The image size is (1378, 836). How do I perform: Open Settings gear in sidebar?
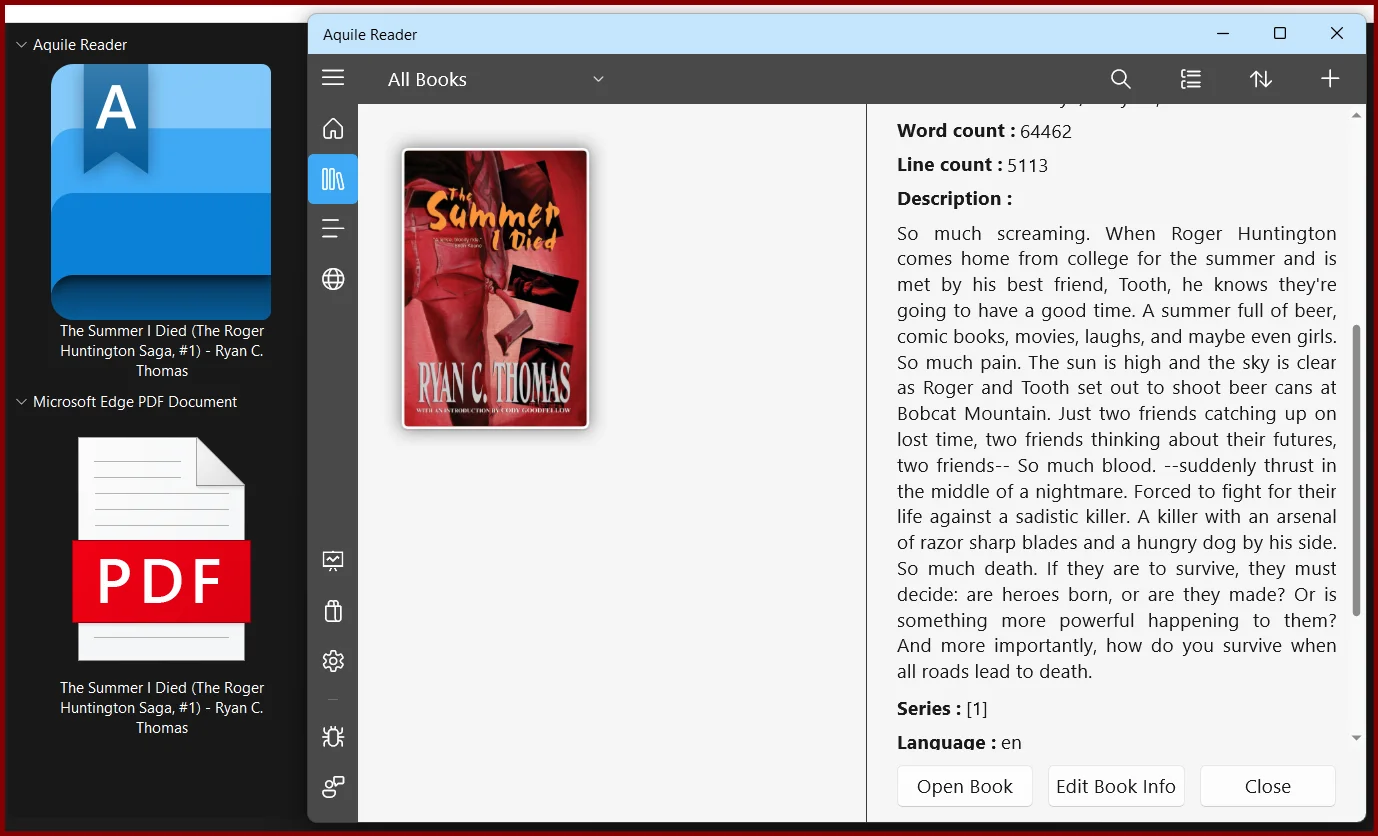pos(333,661)
